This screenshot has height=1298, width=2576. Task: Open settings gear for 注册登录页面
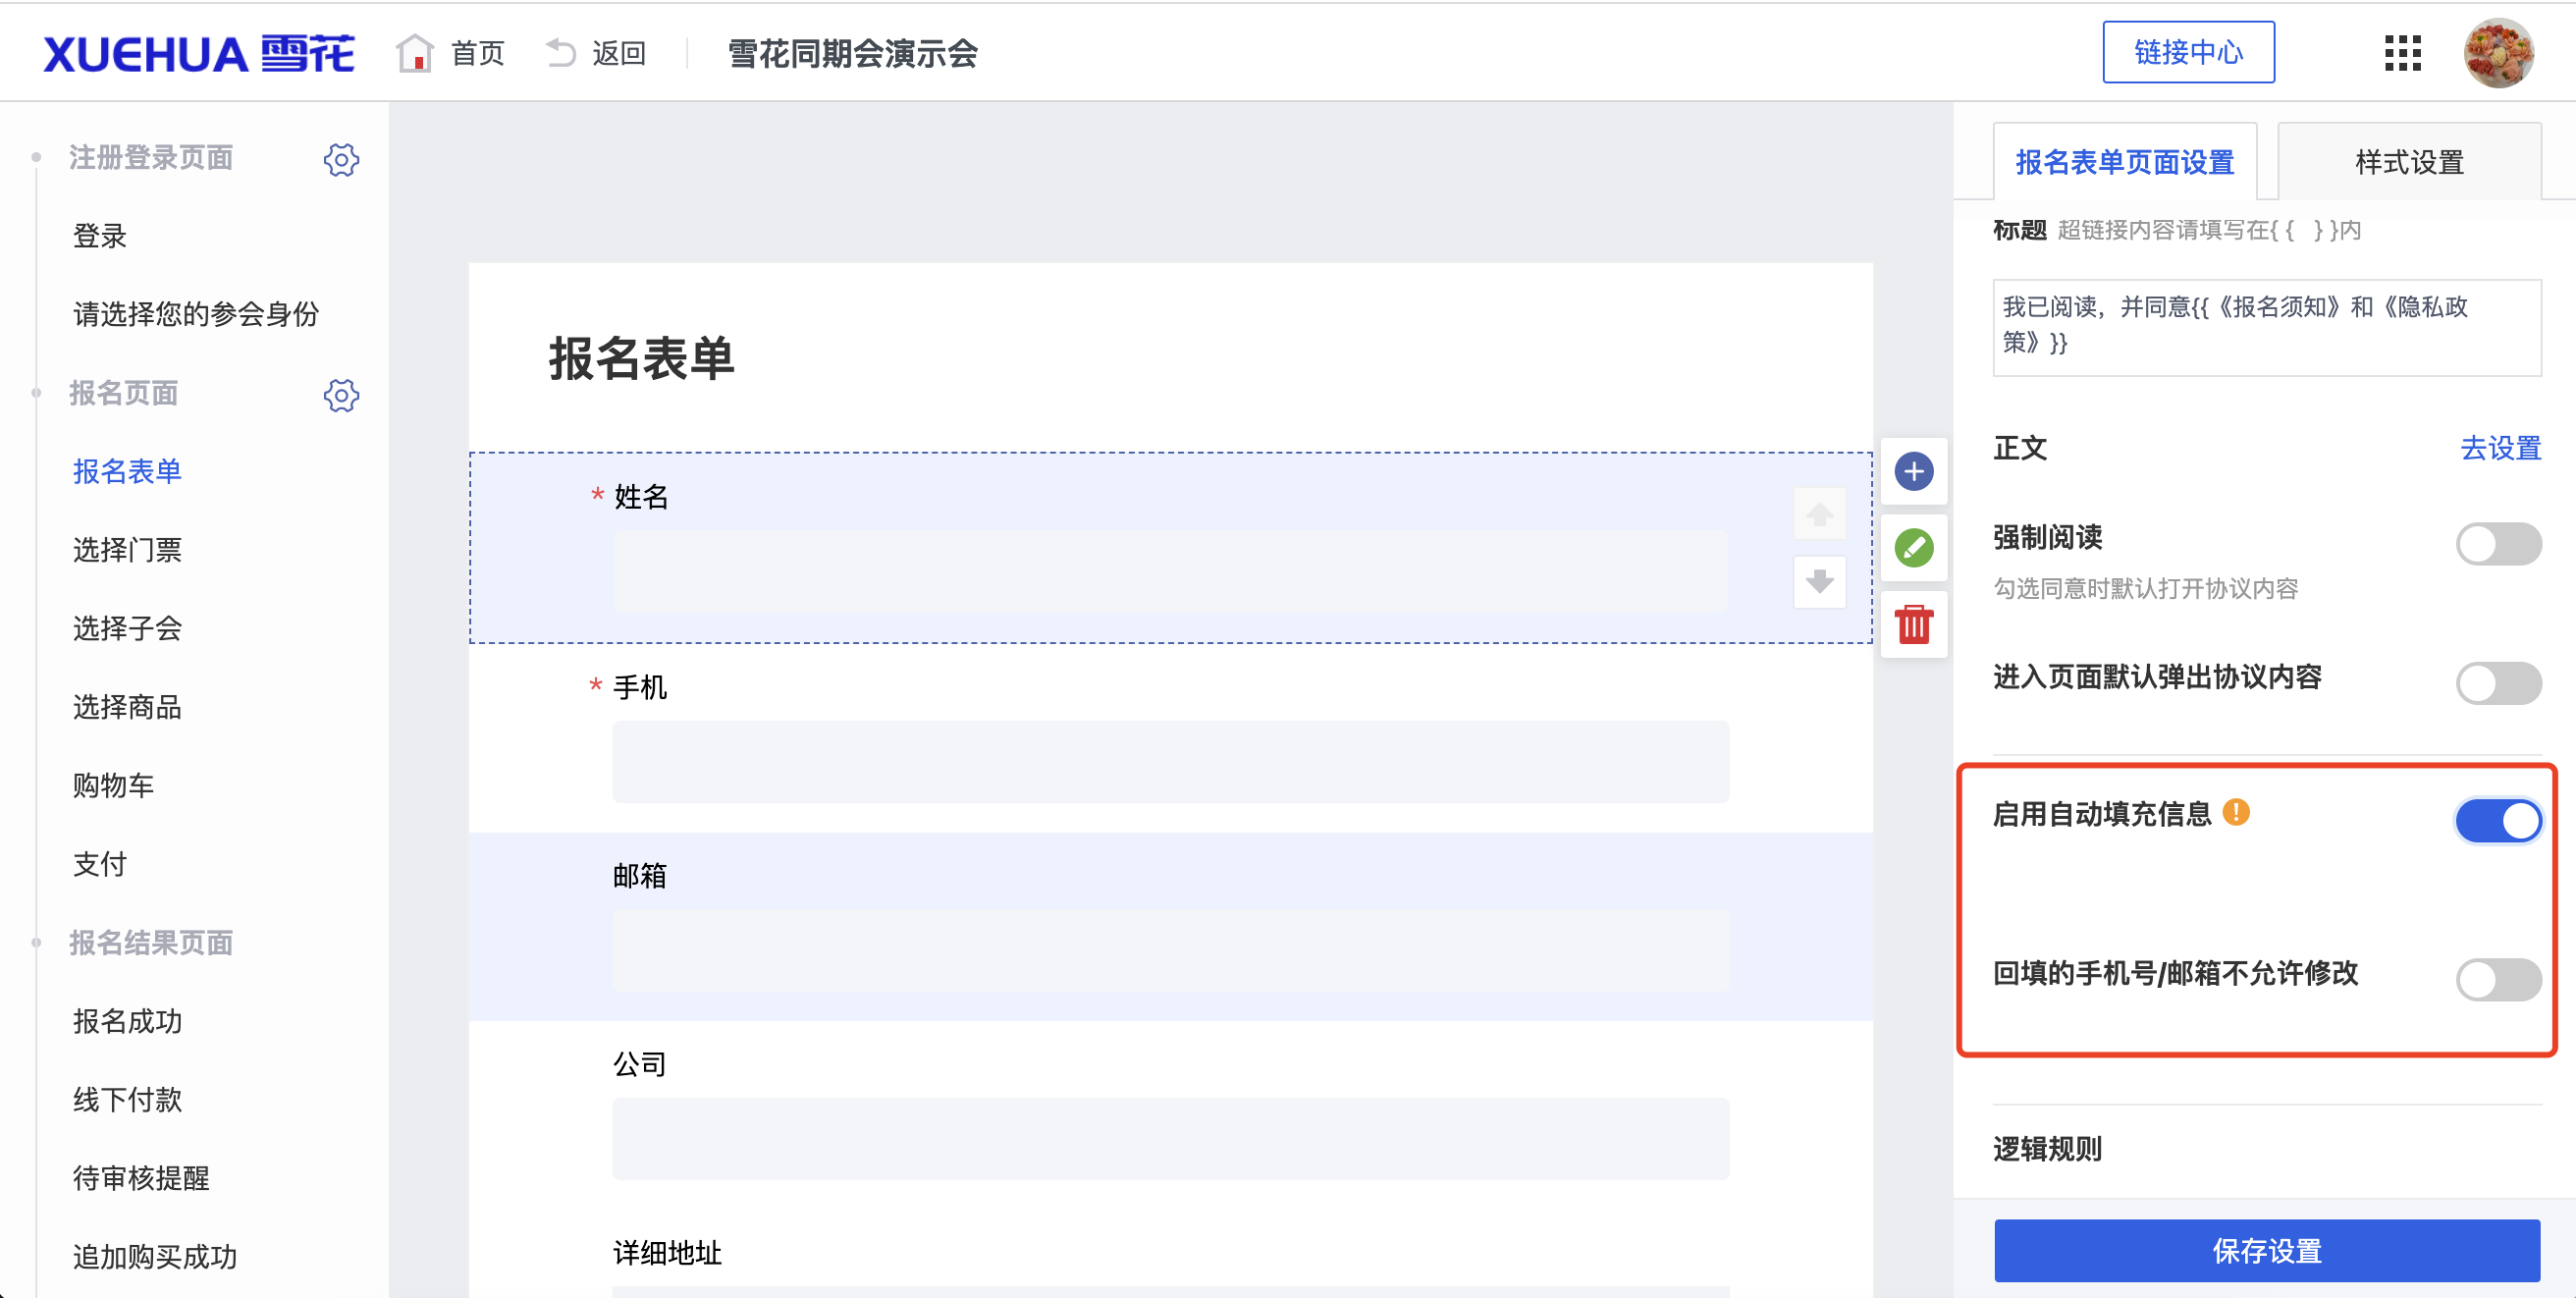click(x=341, y=159)
